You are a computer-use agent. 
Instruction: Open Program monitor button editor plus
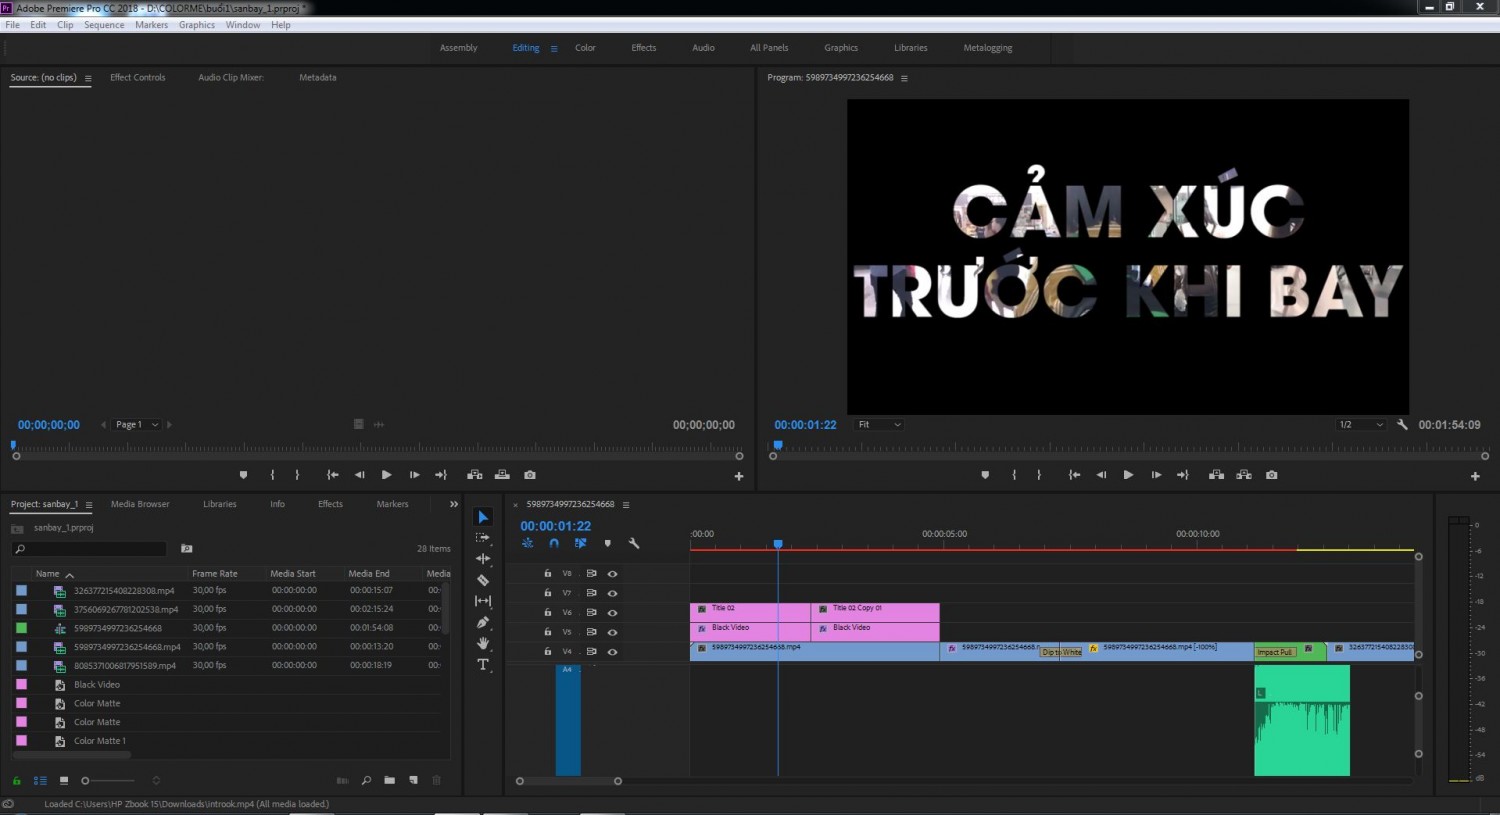coord(1475,476)
